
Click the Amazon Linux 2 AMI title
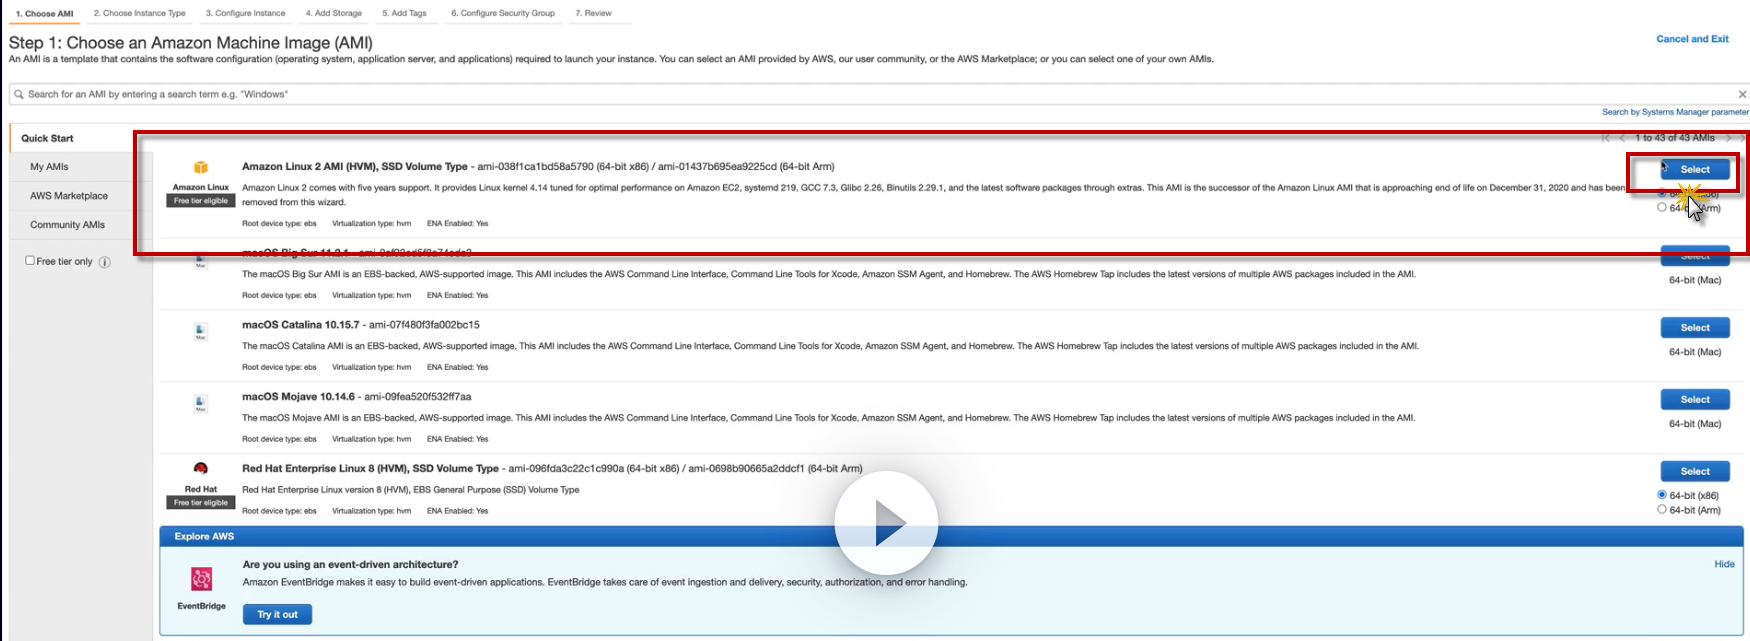pyautogui.click(x=355, y=167)
